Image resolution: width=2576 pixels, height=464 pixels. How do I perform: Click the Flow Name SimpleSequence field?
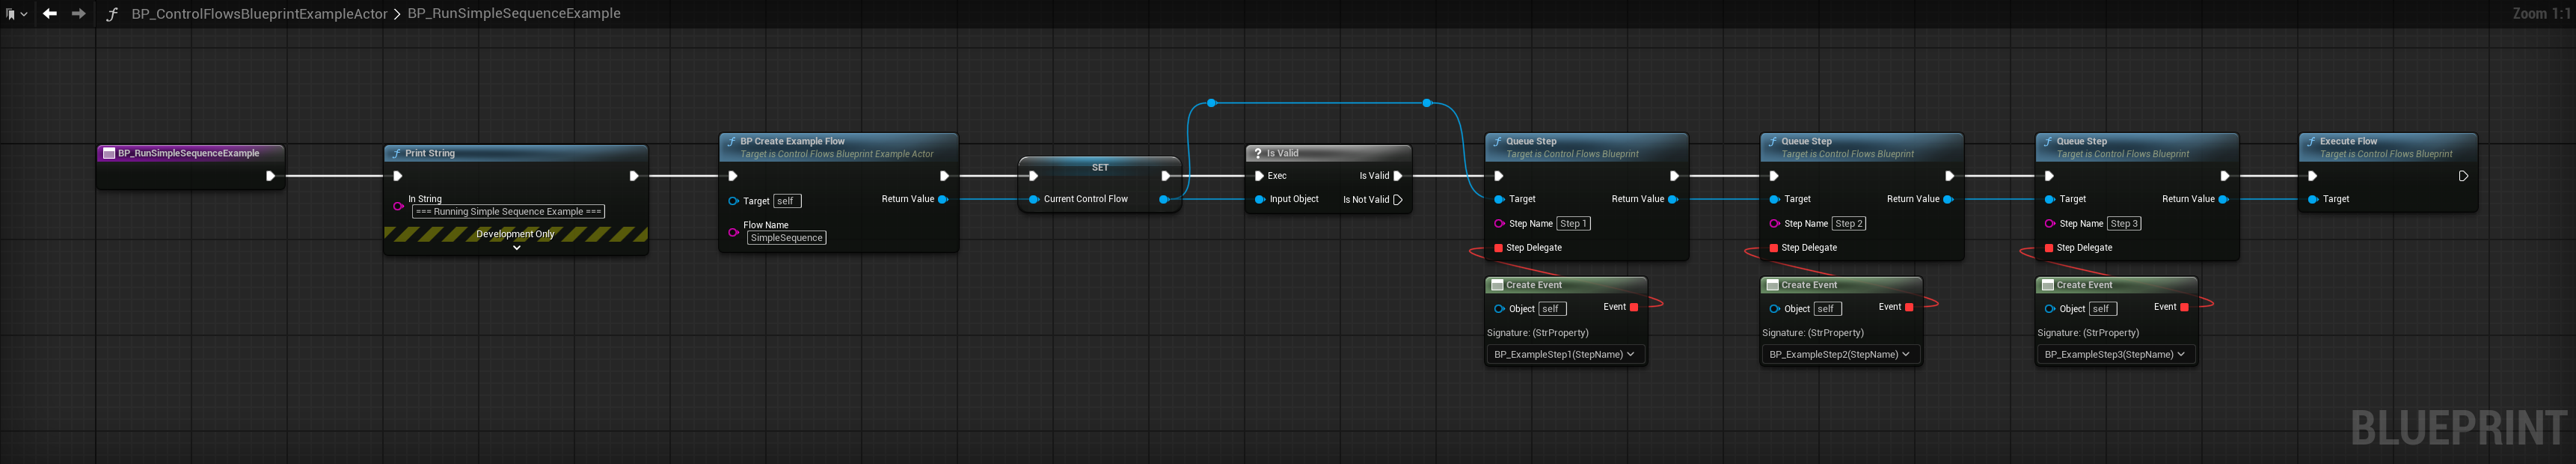786,238
